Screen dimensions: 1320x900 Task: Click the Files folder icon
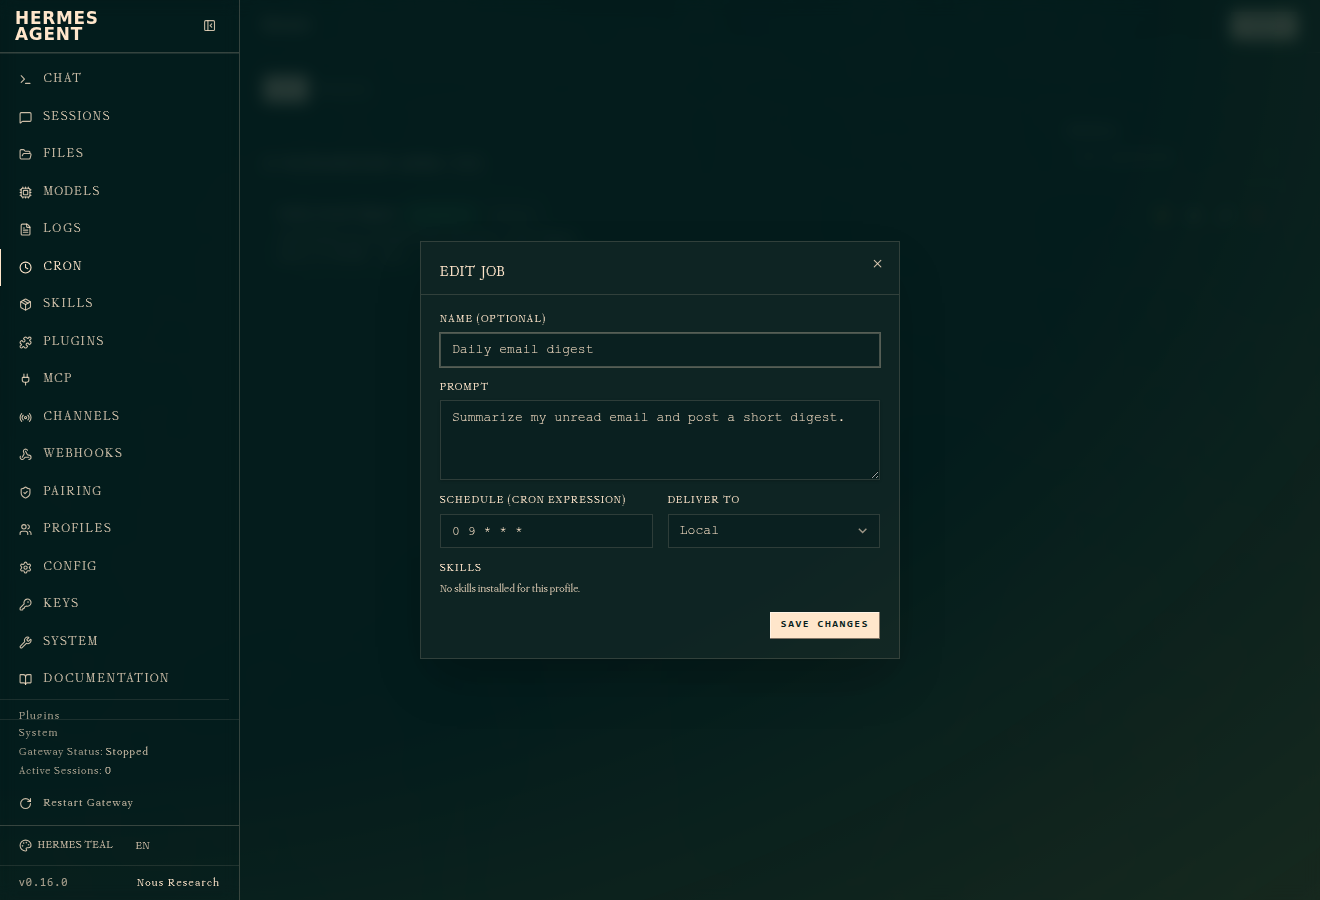(26, 154)
